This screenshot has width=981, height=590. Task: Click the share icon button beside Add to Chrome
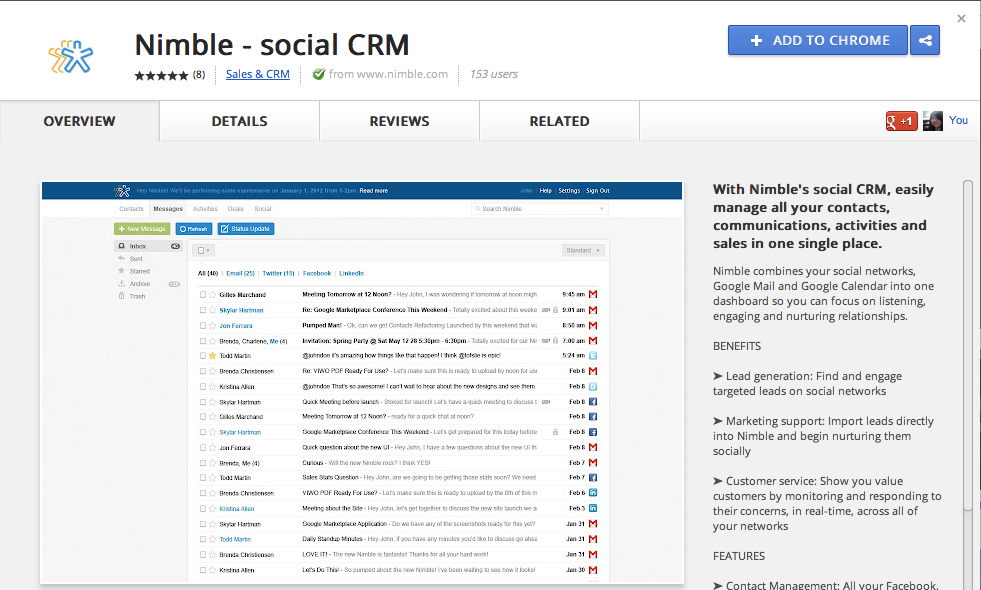pos(925,41)
